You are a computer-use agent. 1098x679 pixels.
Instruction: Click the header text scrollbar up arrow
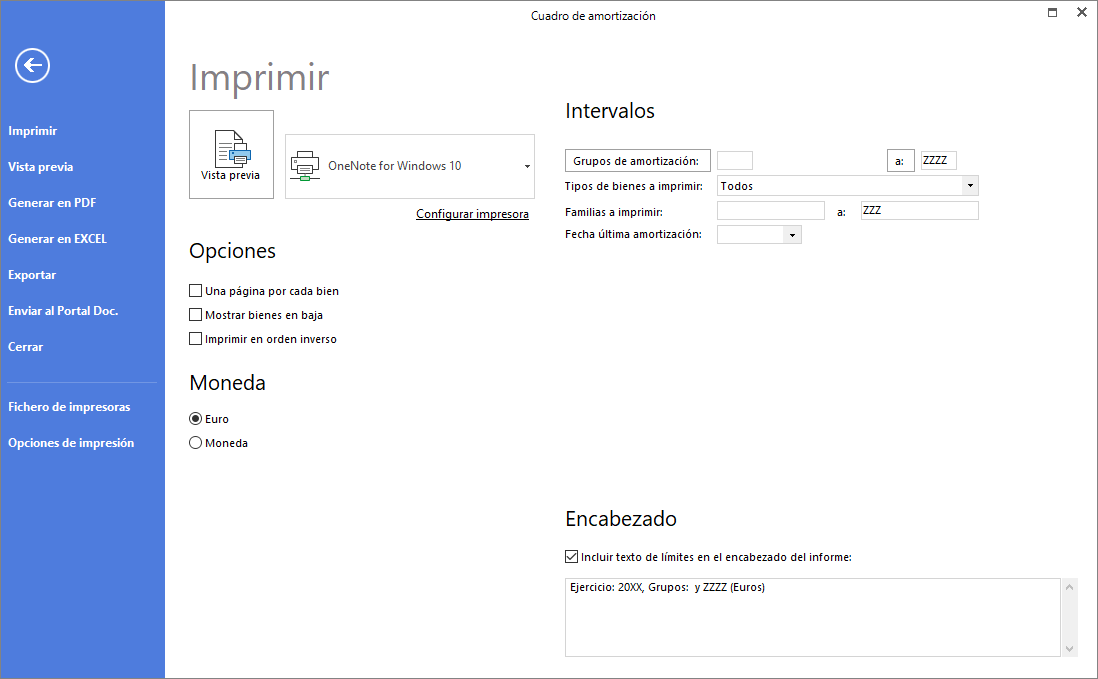pos(1069,587)
